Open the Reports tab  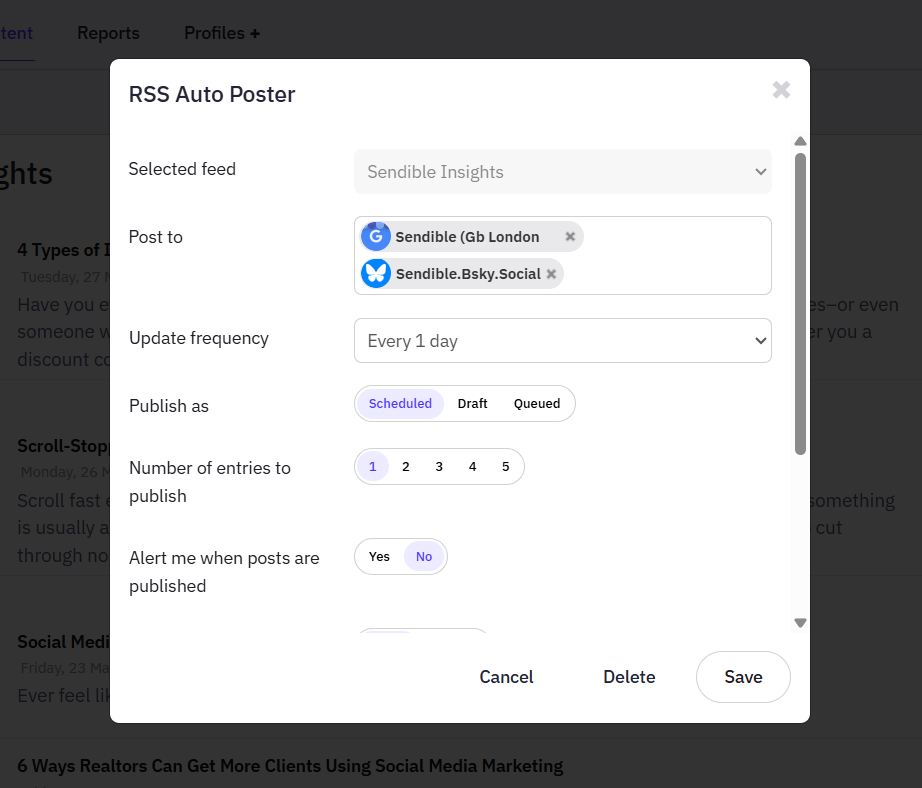(x=108, y=33)
